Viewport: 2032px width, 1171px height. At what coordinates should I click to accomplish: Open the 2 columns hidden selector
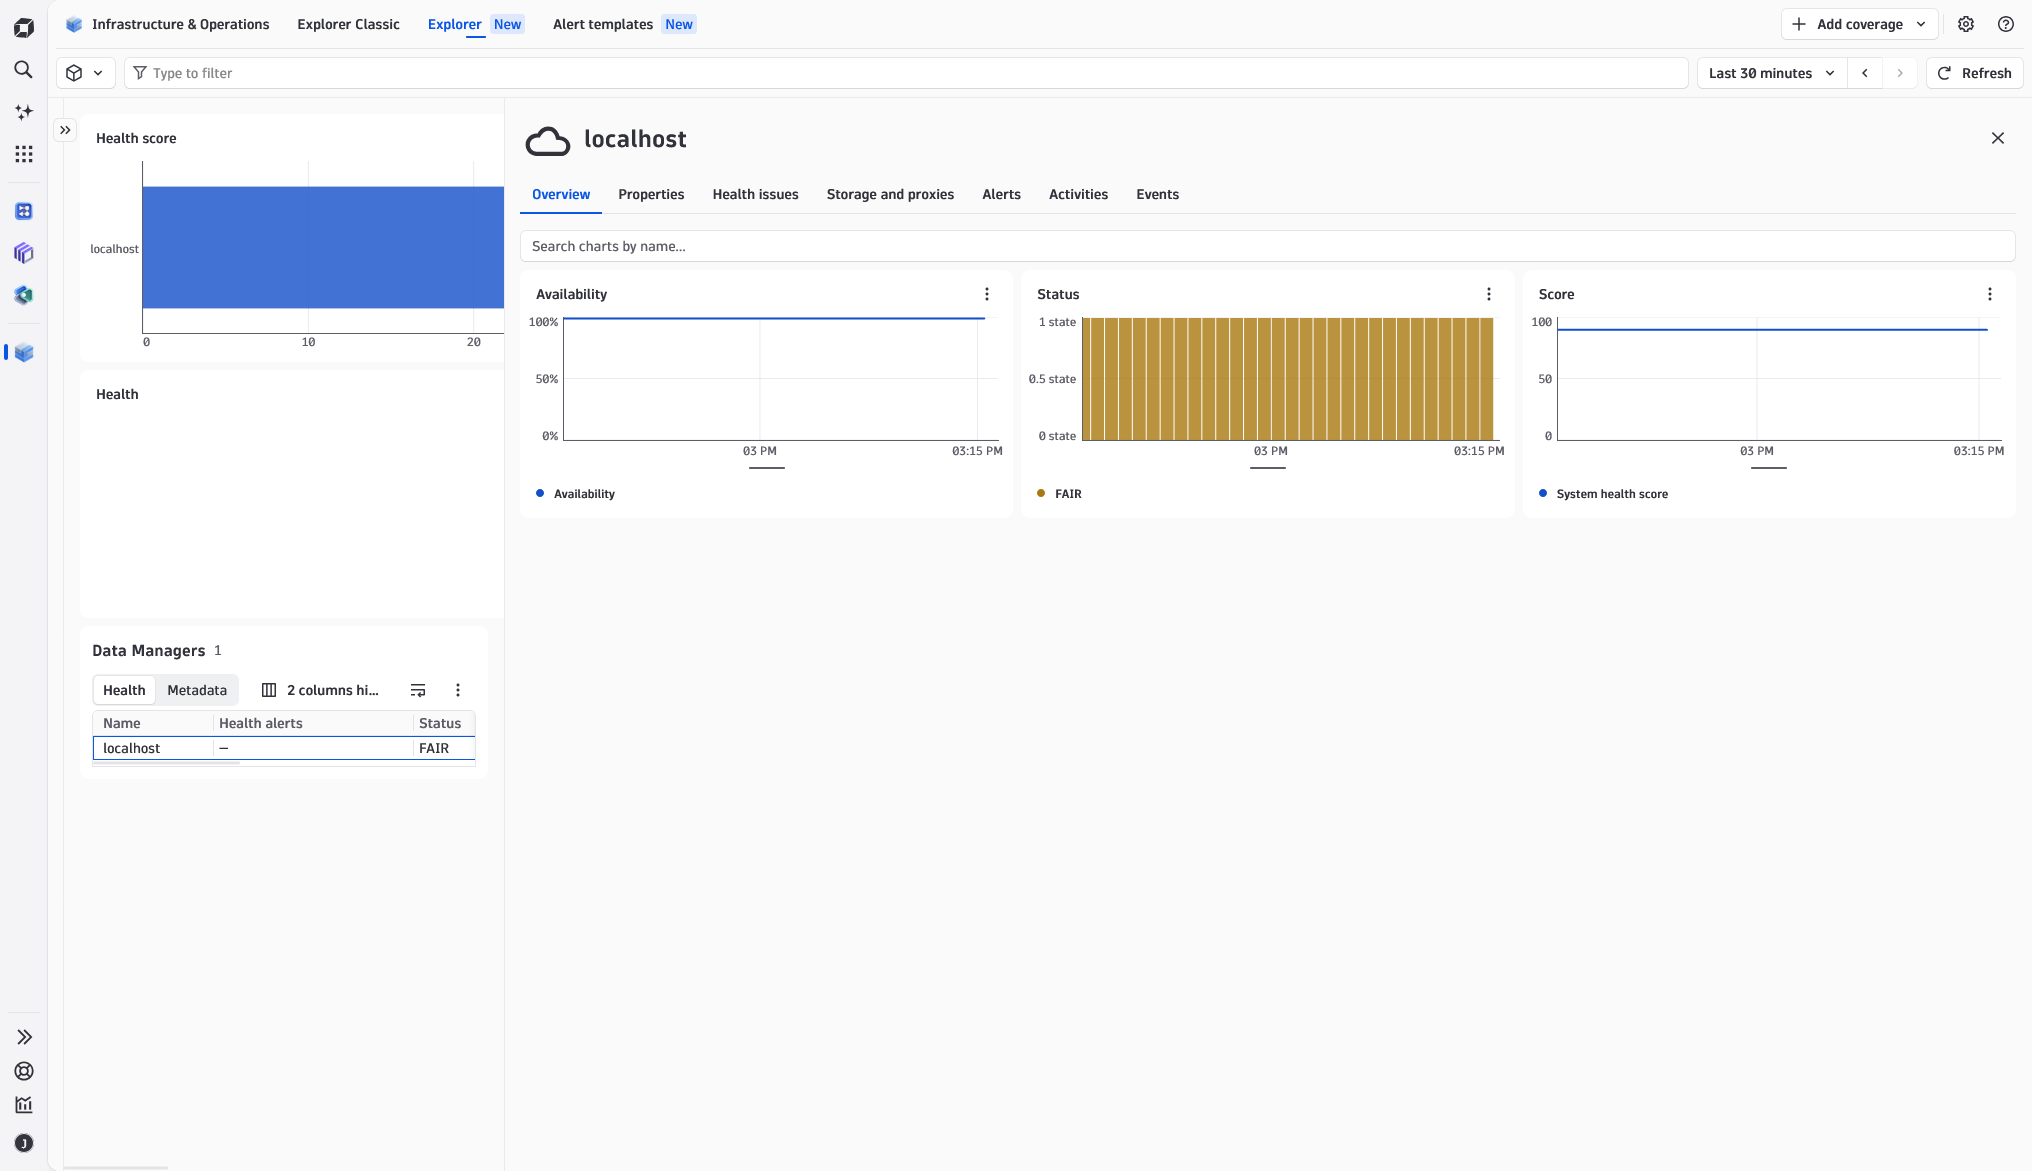(x=320, y=690)
